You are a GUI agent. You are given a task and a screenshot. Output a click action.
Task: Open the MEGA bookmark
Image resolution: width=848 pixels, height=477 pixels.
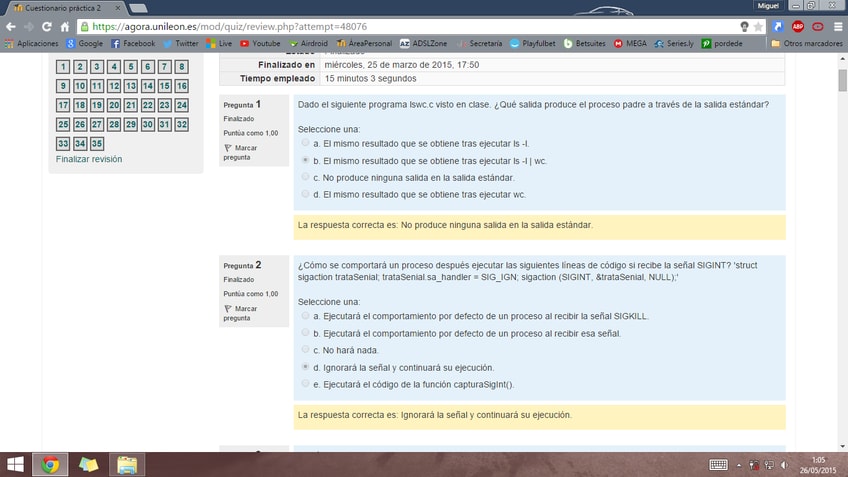[630, 43]
